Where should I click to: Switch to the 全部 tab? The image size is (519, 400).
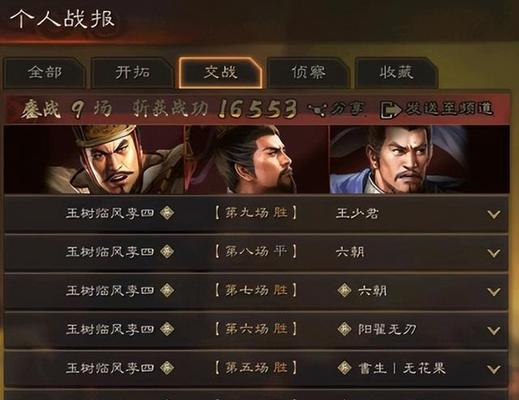pyautogui.click(x=44, y=73)
